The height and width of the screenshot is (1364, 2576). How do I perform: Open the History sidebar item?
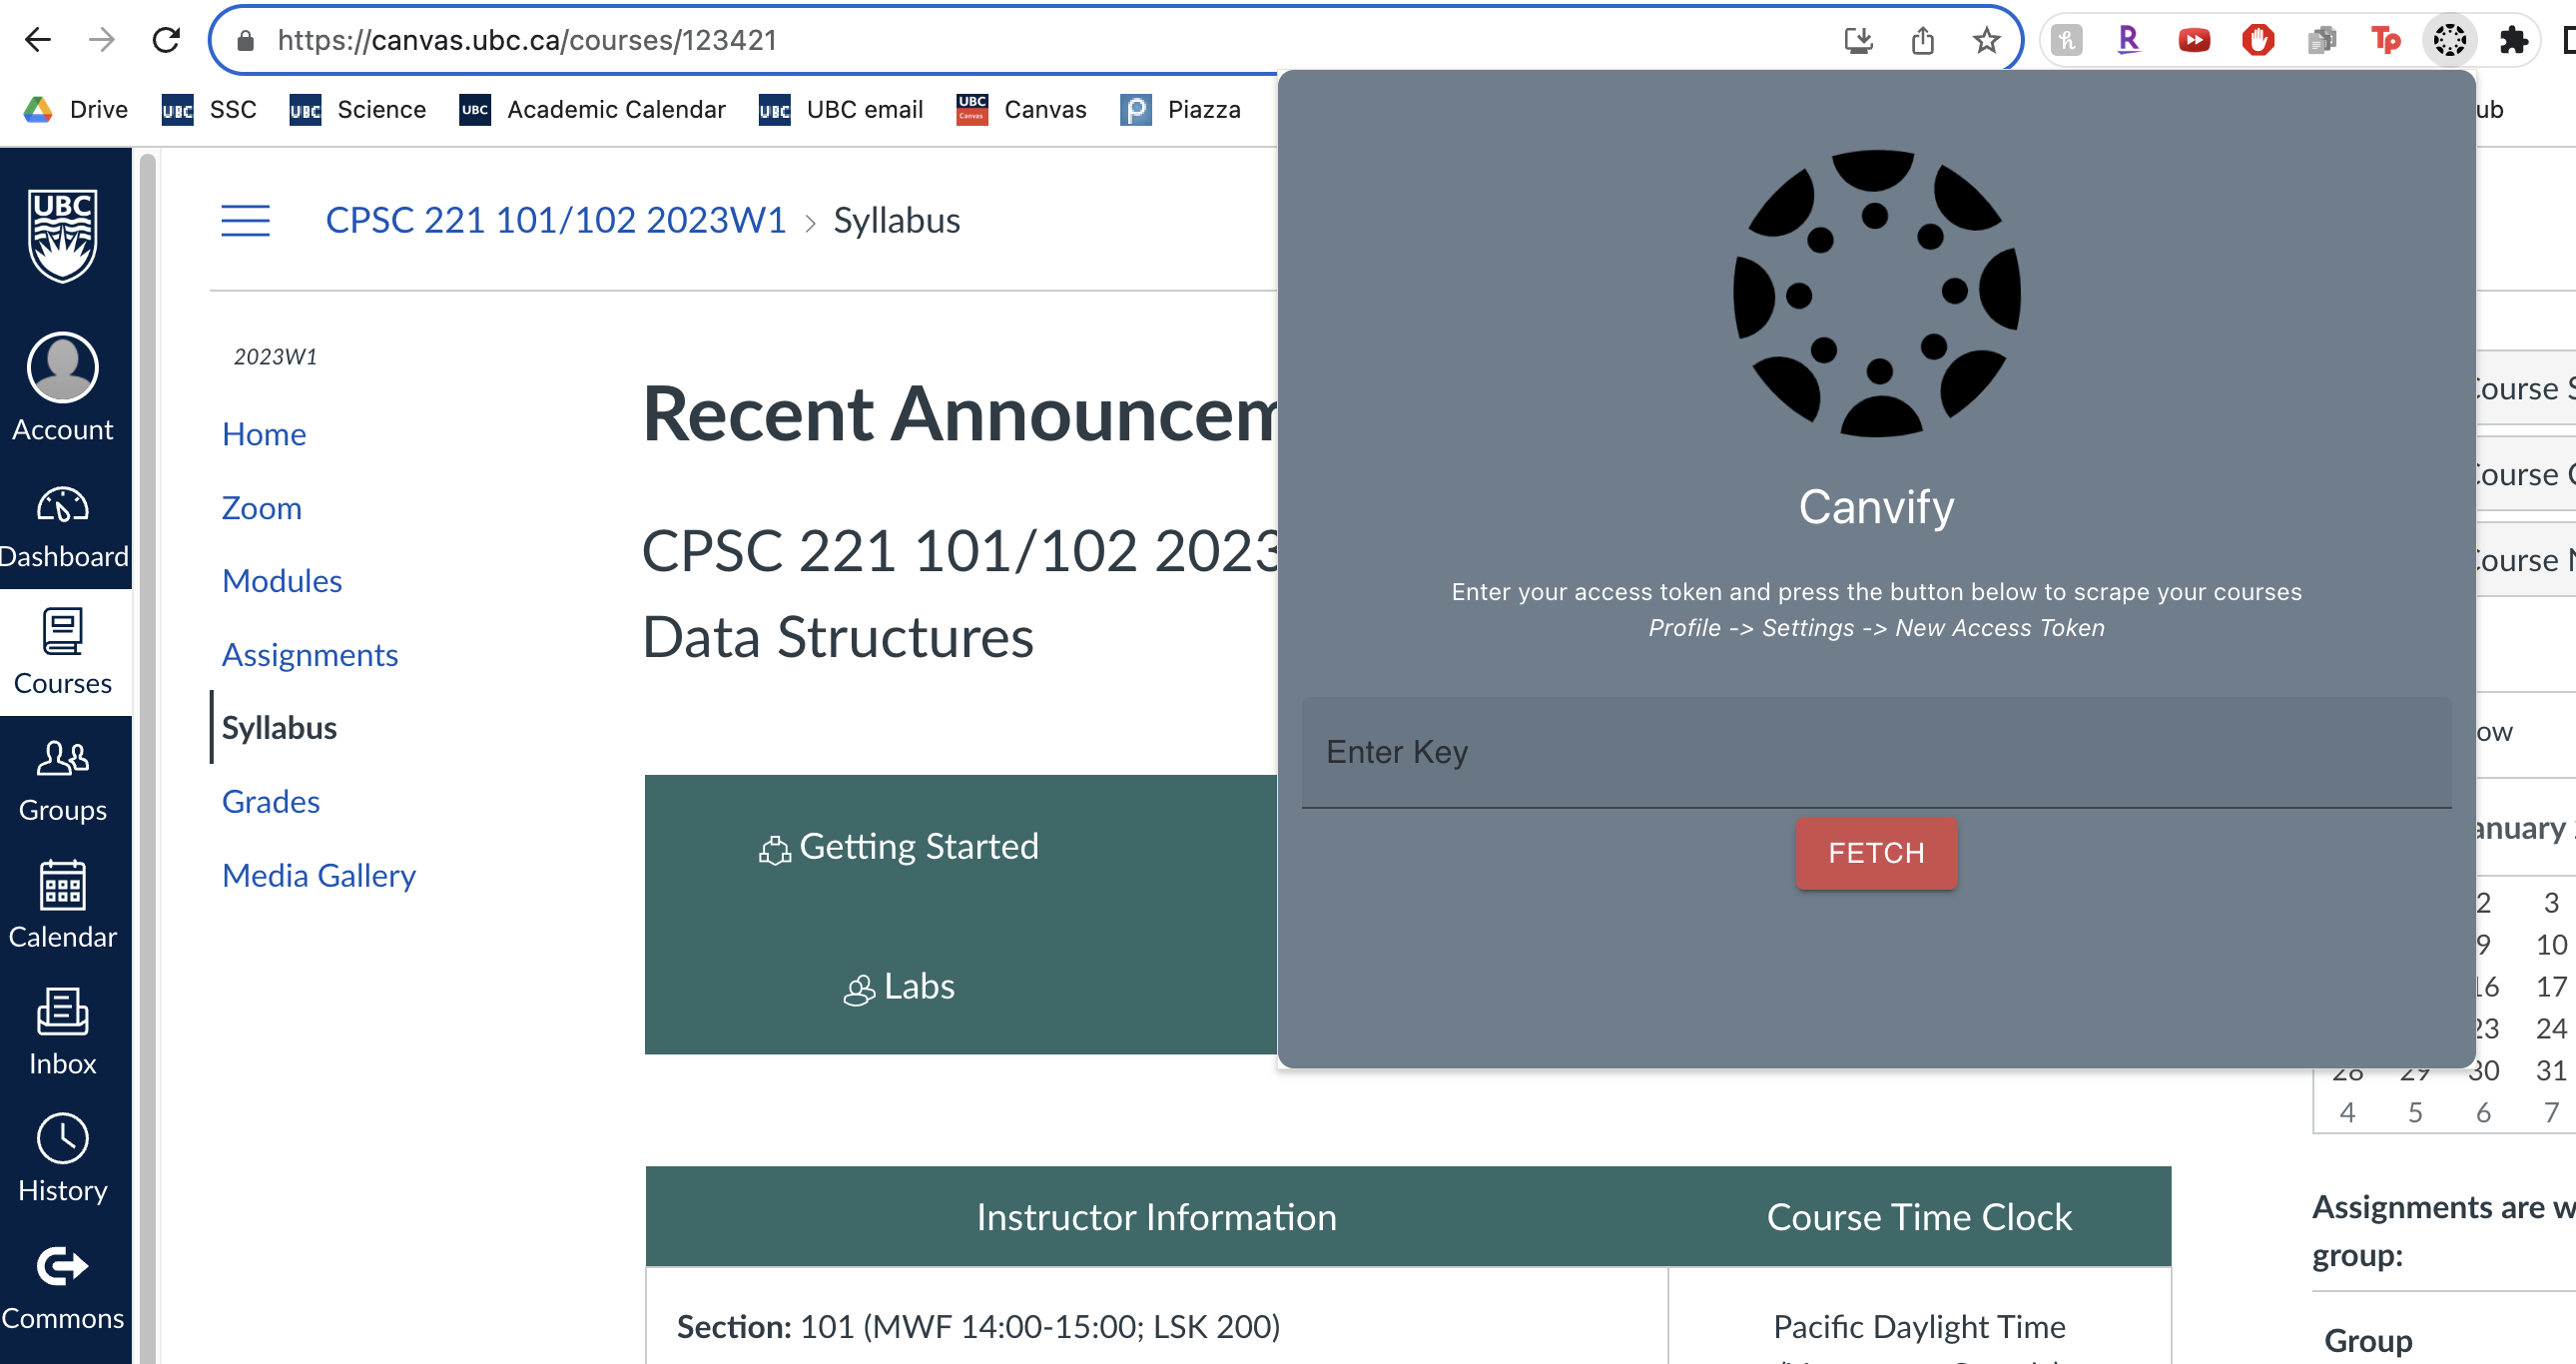coord(63,1160)
